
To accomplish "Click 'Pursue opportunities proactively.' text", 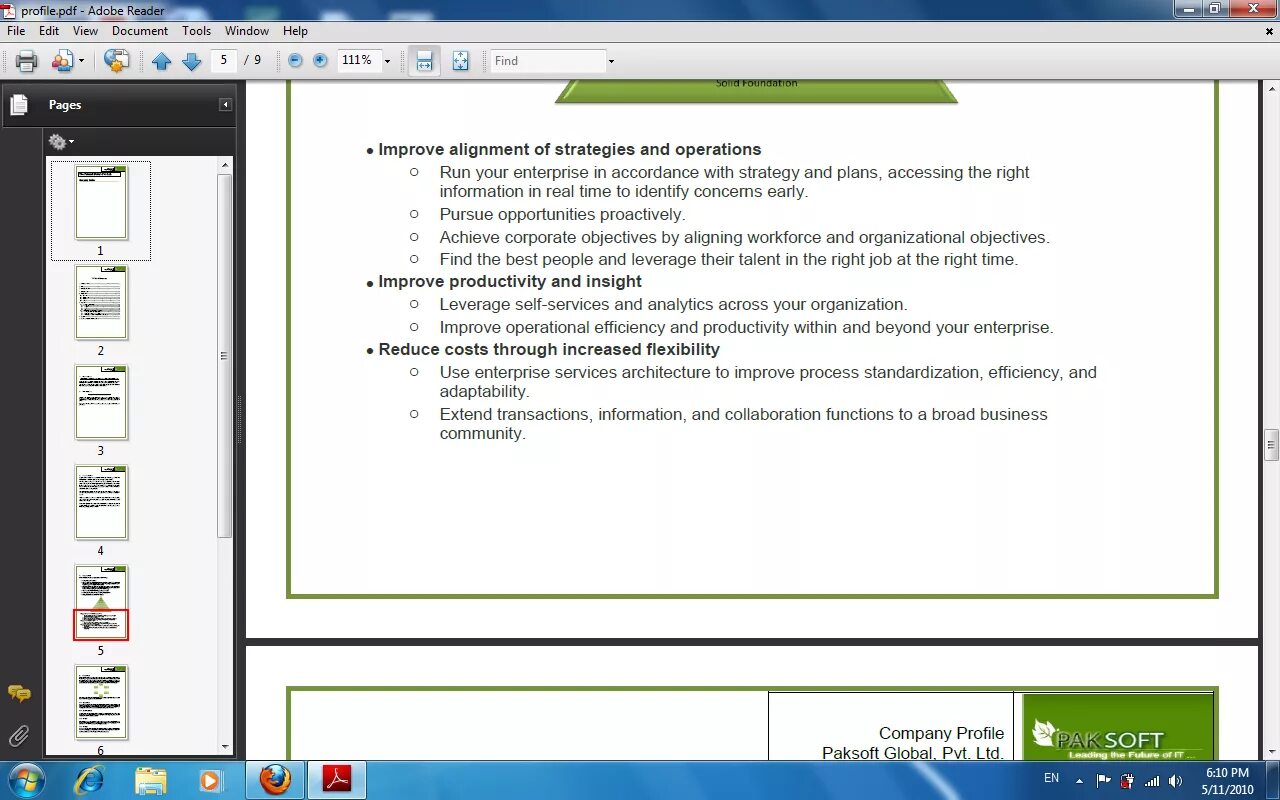I will point(562,214).
